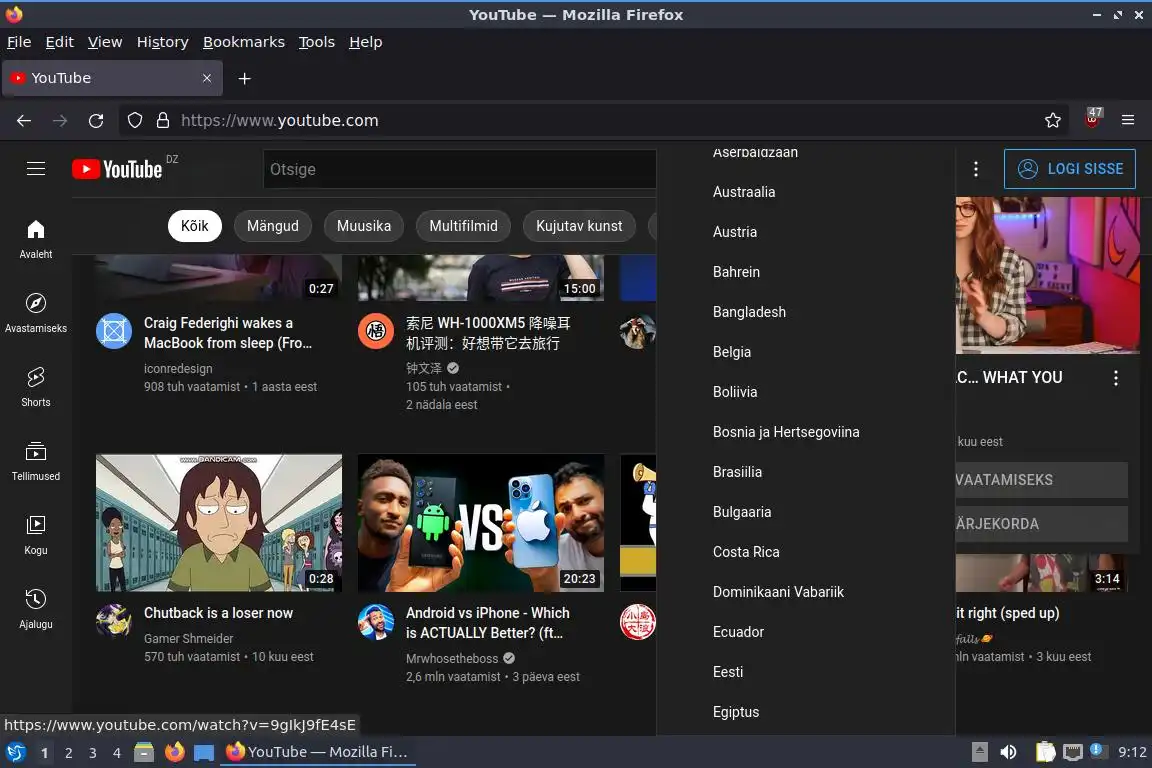Choose Eesti from country list

pyautogui.click(x=806, y=672)
